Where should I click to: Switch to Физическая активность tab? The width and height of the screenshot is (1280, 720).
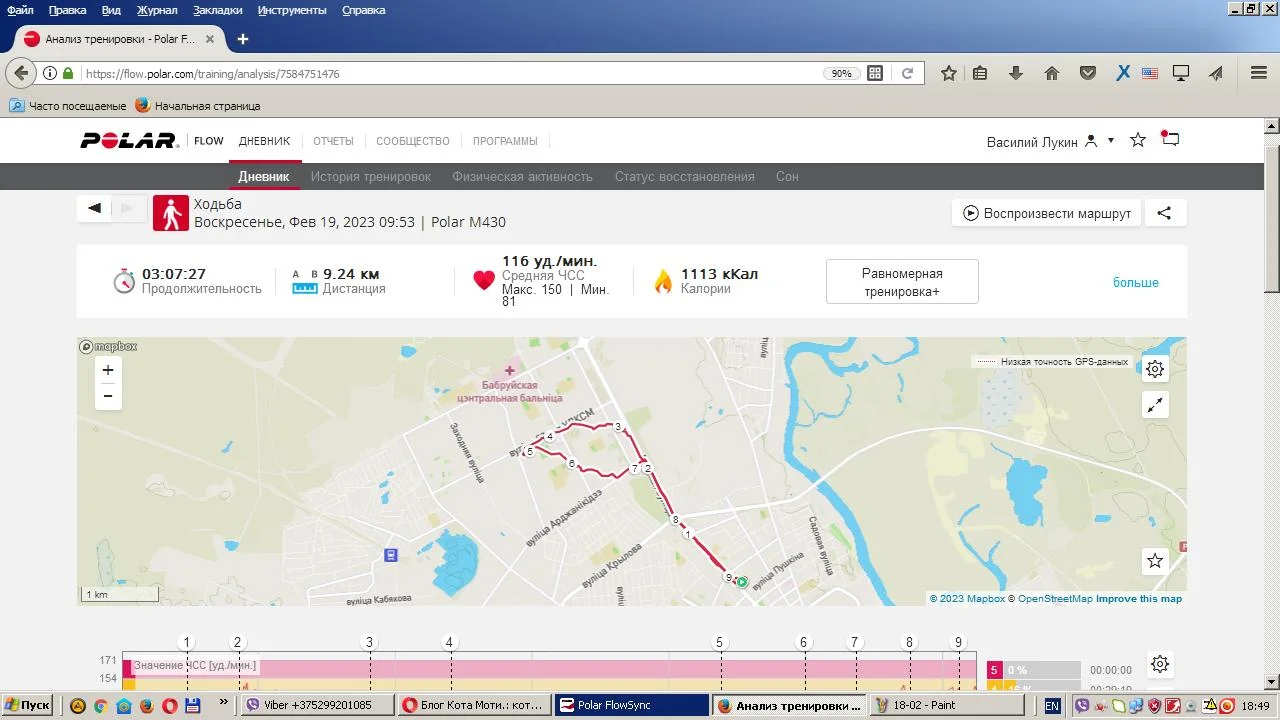click(x=522, y=176)
